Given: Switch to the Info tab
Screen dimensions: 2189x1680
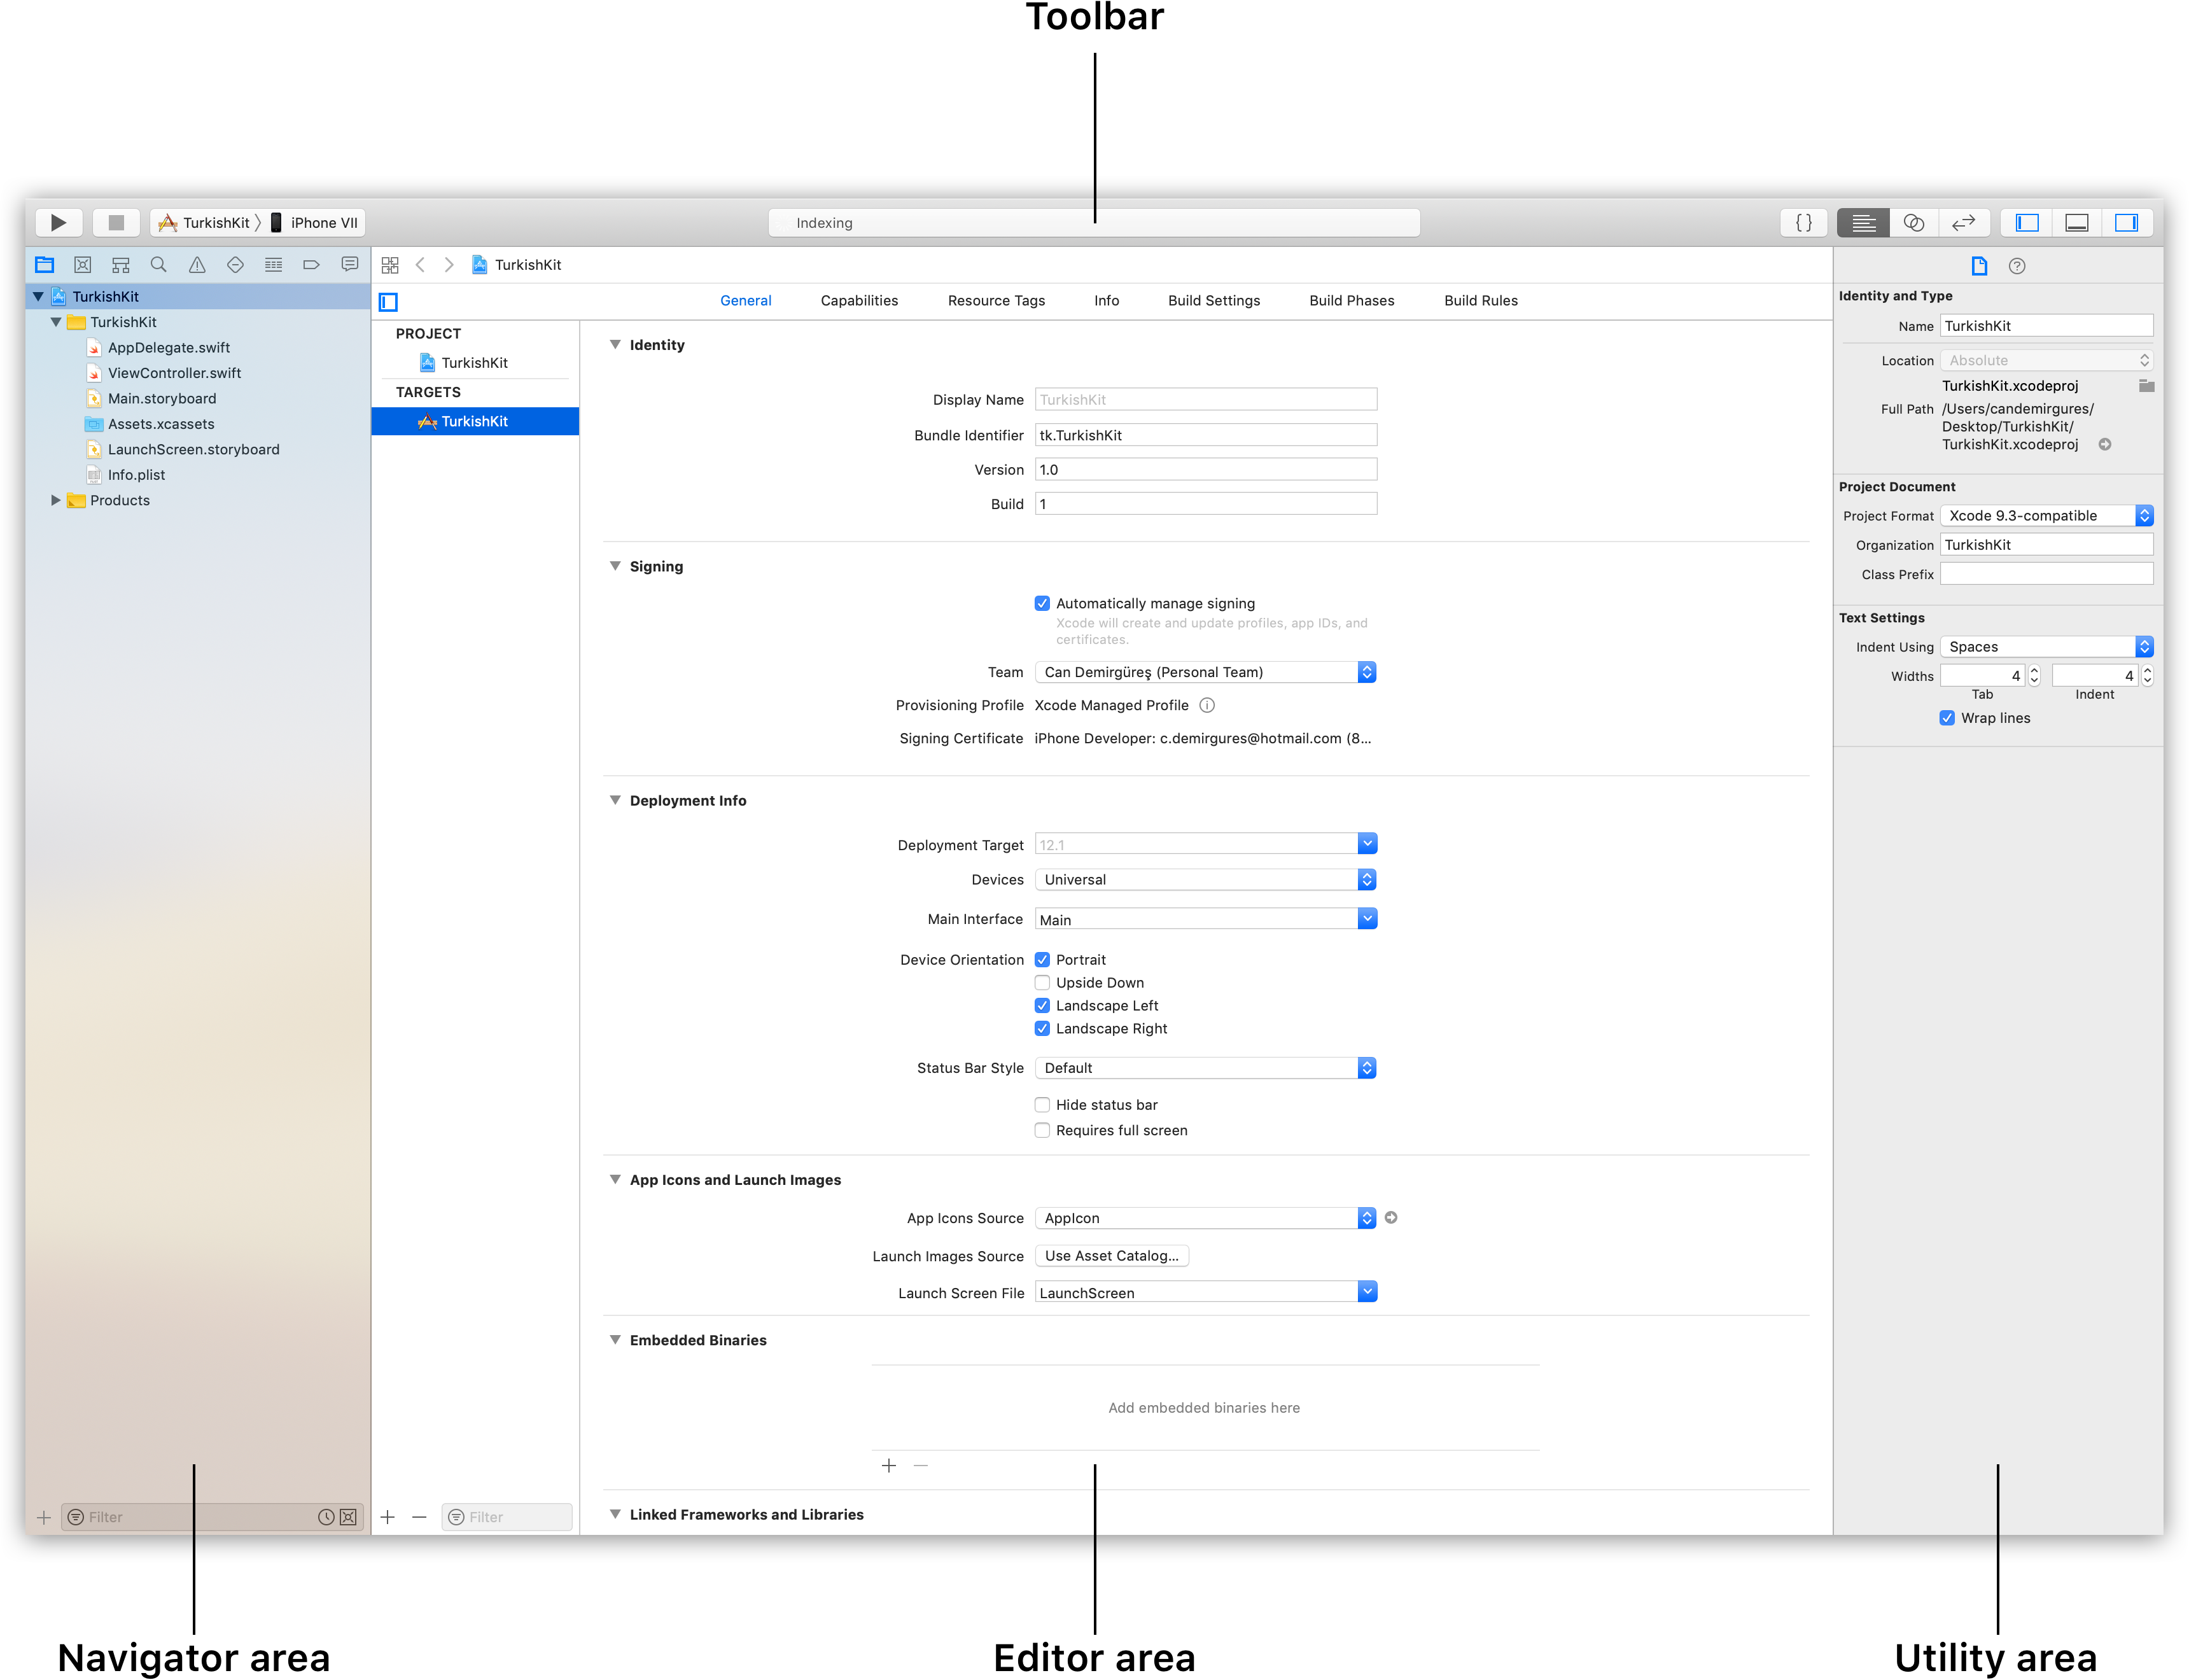Looking at the screenshot, I should click(1106, 301).
